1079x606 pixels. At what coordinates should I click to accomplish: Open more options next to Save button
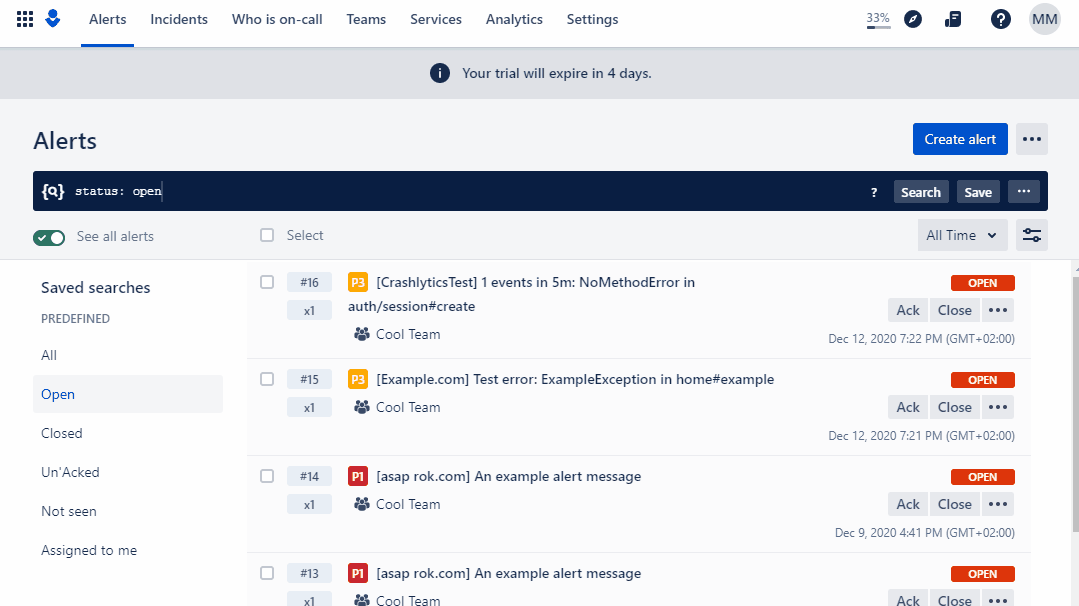click(x=1023, y=192)
